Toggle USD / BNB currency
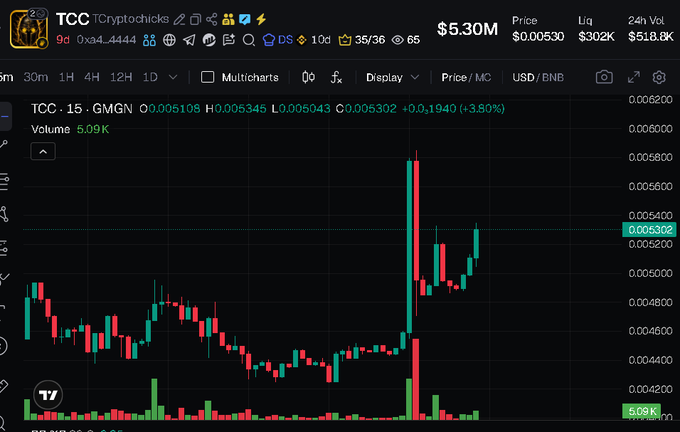Screen dimensions: 680x432 click(538, 77)
